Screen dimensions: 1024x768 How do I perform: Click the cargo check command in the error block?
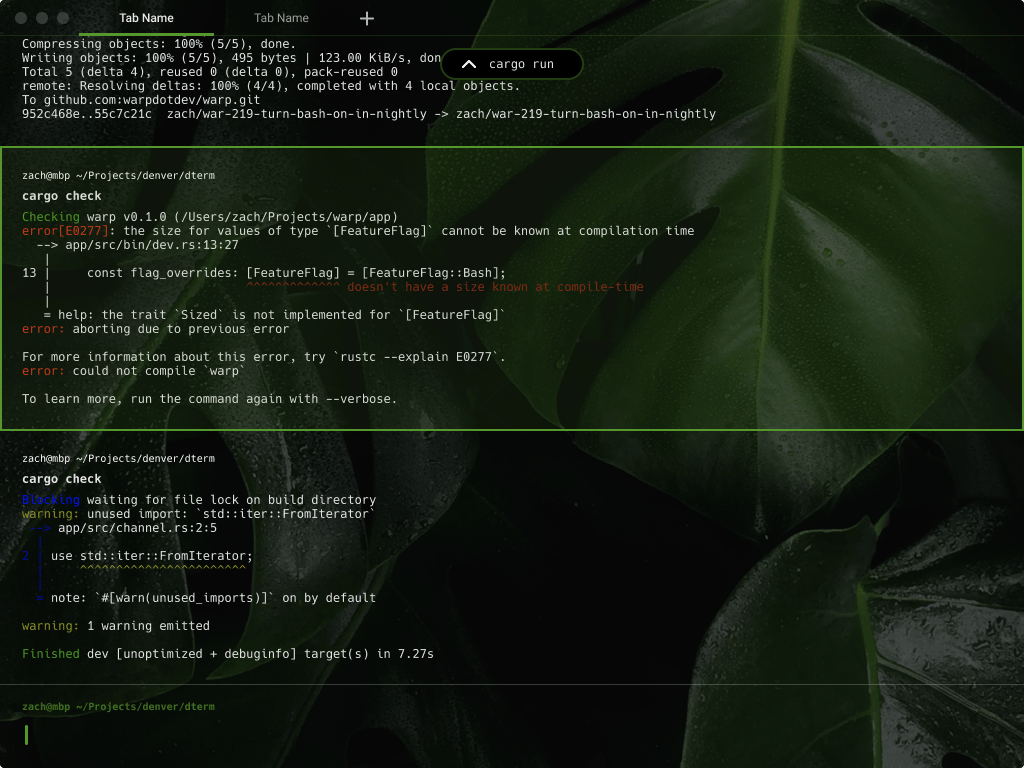point(62,196)
